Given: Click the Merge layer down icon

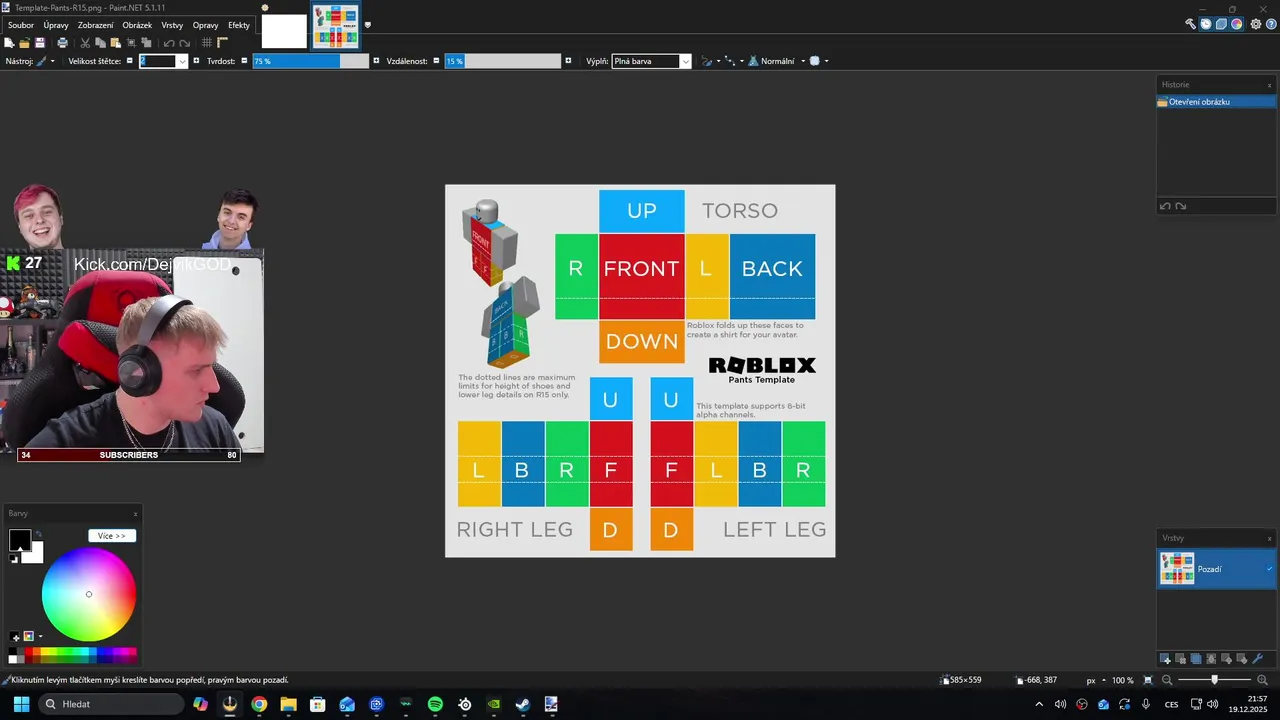Looking at the screenshot, I should [x=1211, y=658].
